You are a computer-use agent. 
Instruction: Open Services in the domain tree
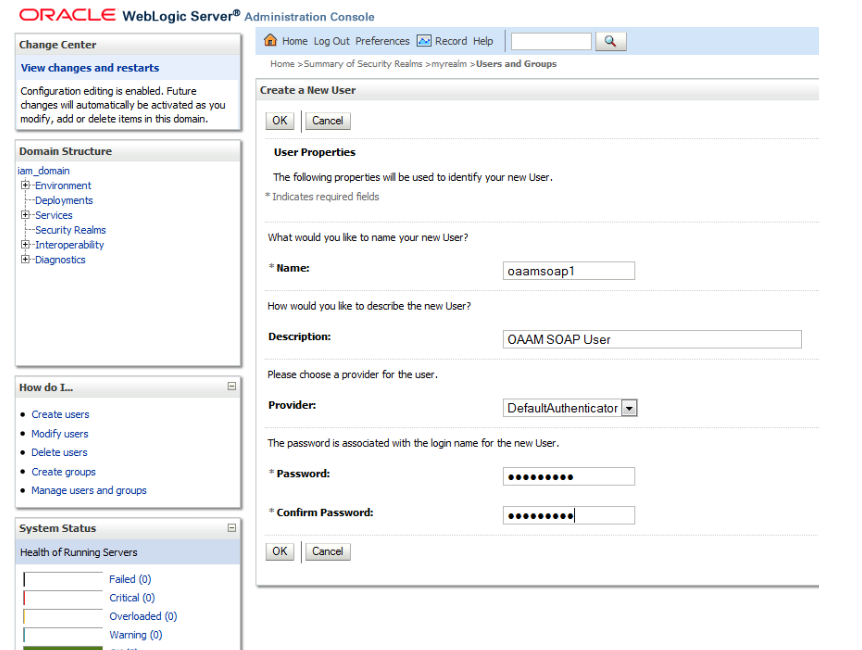(54, 215)
